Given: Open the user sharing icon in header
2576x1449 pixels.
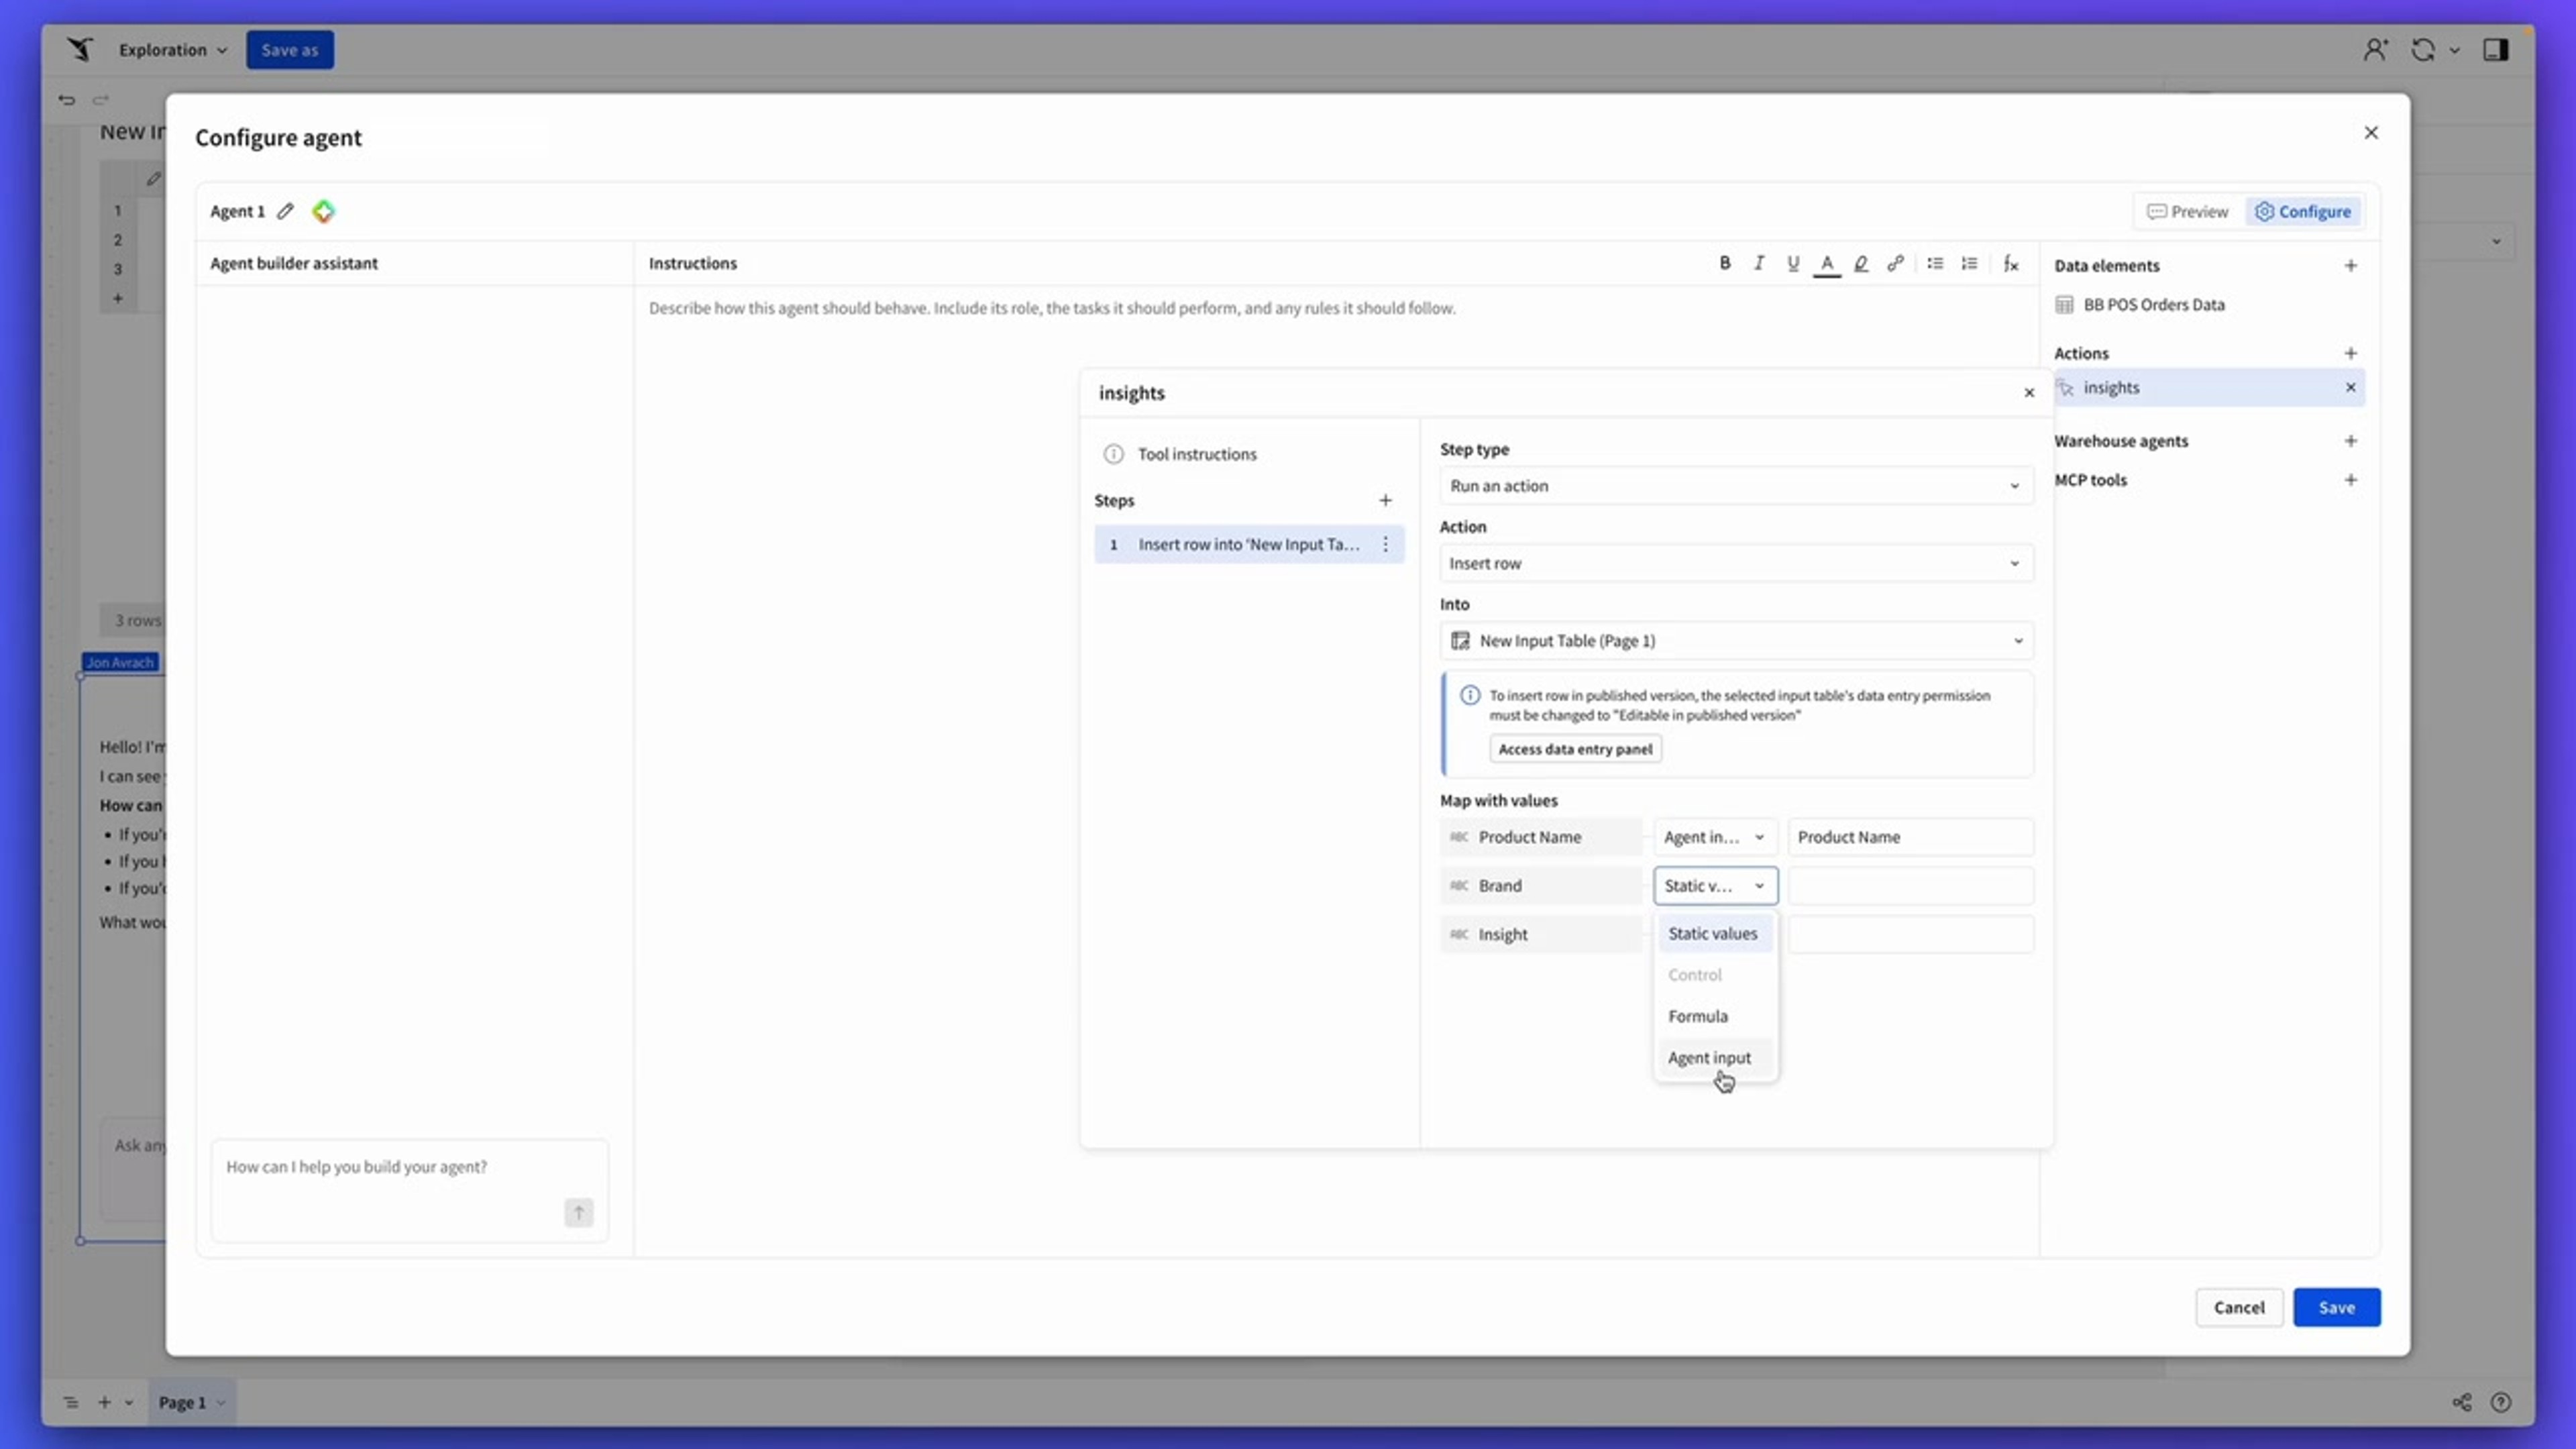Looking at the screenshot, I should tap(2375, 49).
